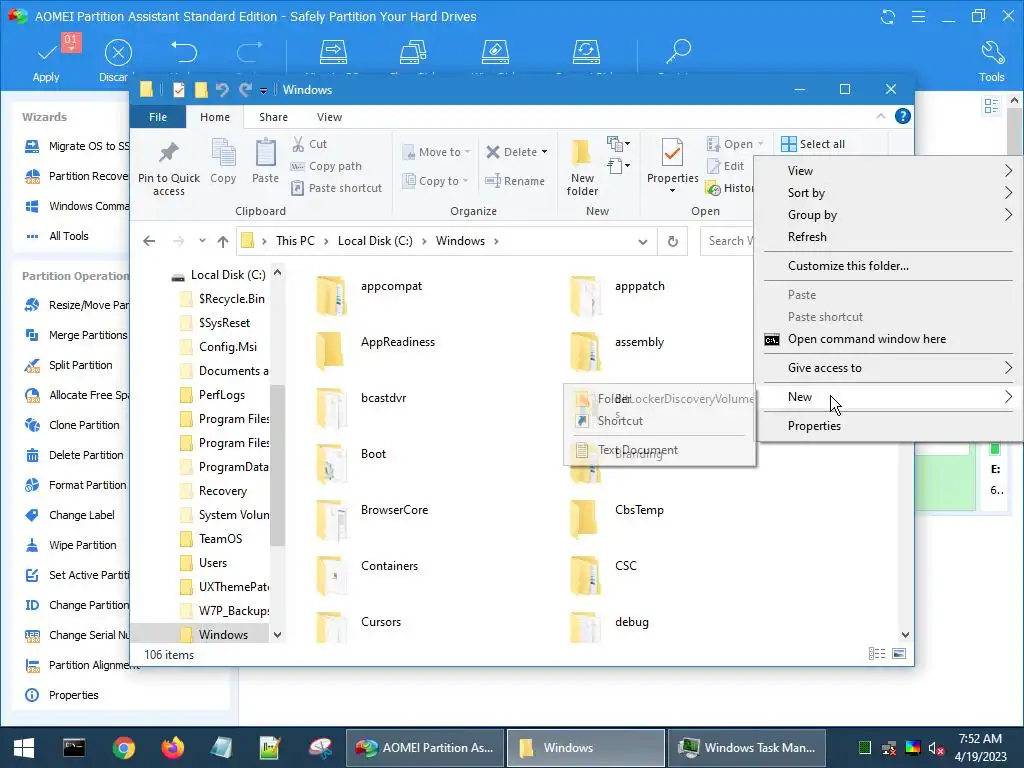This screenshot has height=768, width=1024.
Task: Switch to the Share ribbon tab
Action: (273, 117)
